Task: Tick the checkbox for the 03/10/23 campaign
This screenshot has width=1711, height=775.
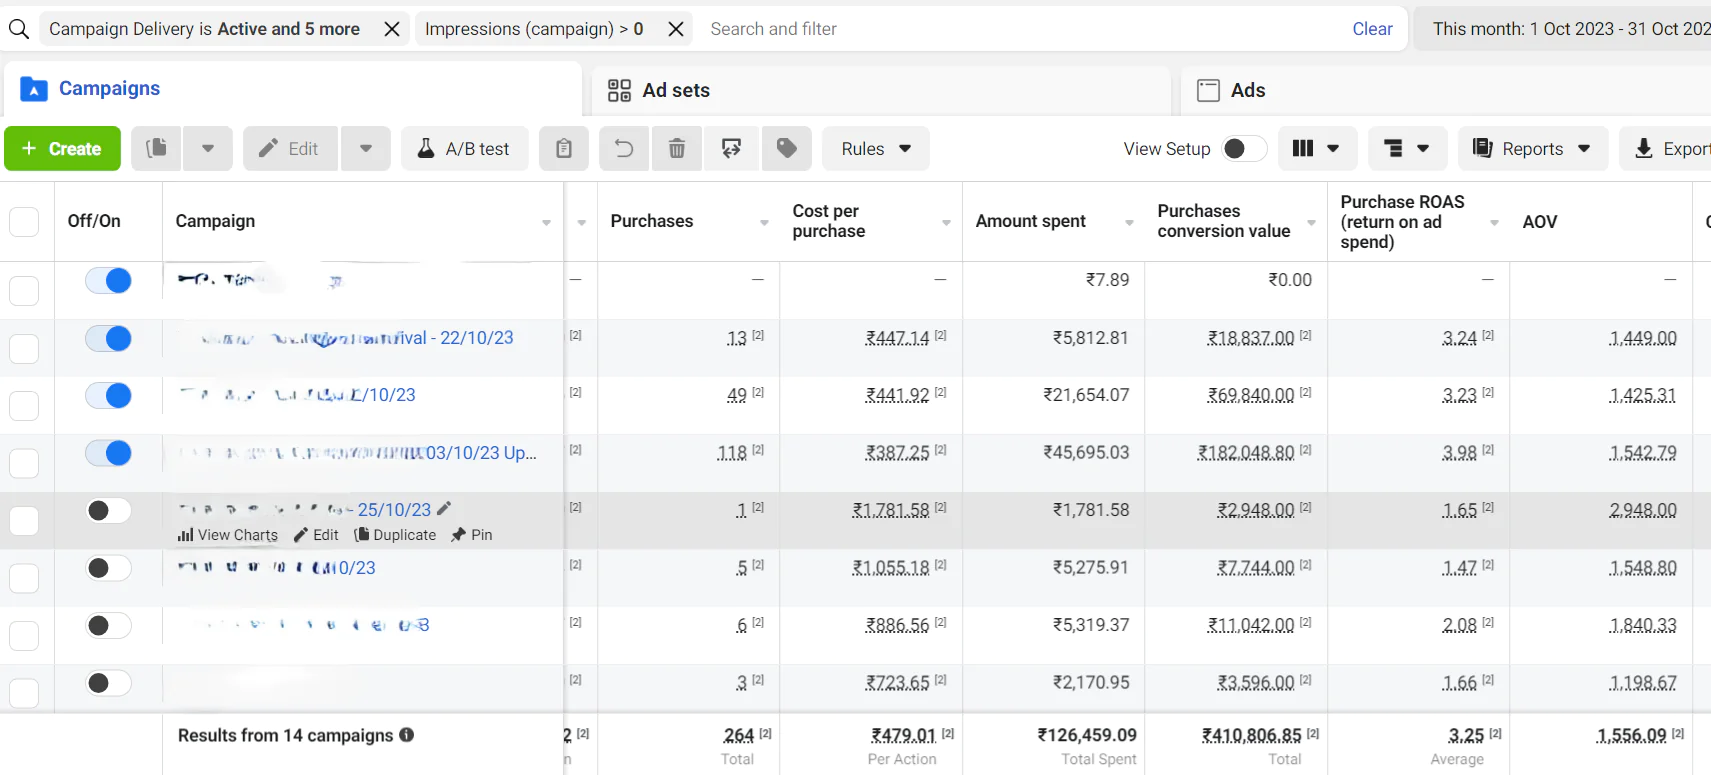Action: [24, 463]
